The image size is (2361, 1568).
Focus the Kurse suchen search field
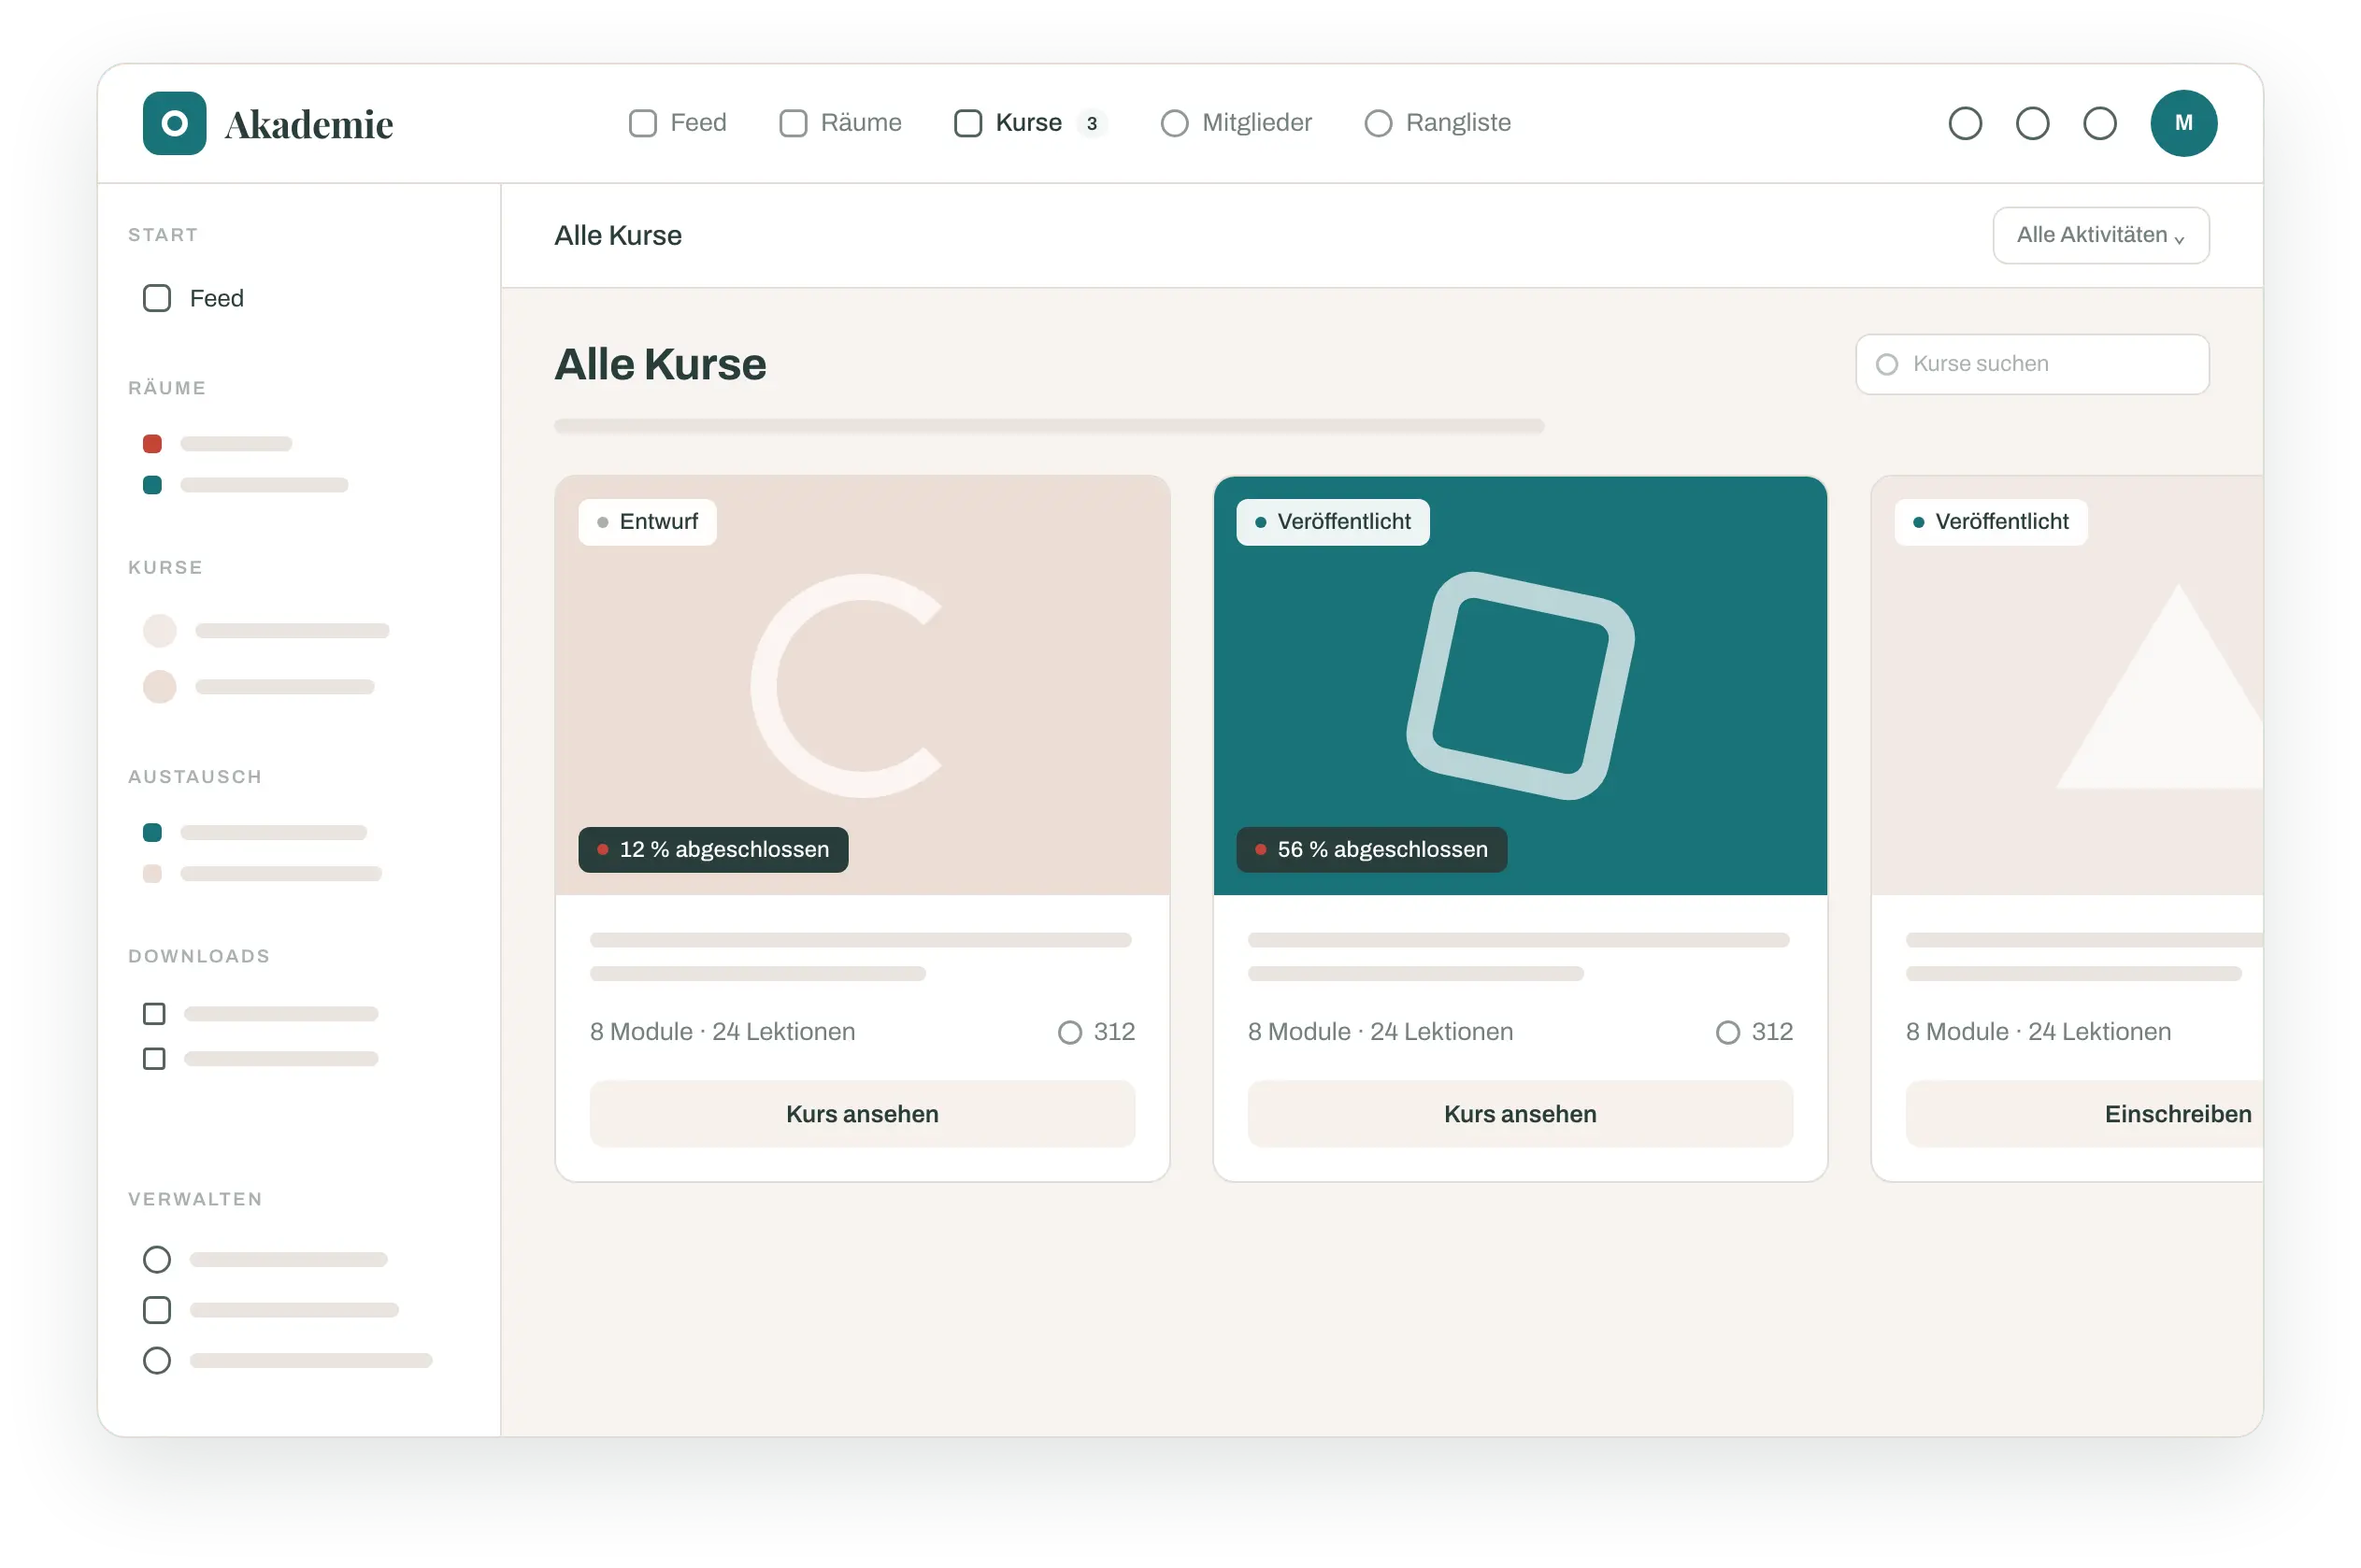click(x=2031, y=364)
